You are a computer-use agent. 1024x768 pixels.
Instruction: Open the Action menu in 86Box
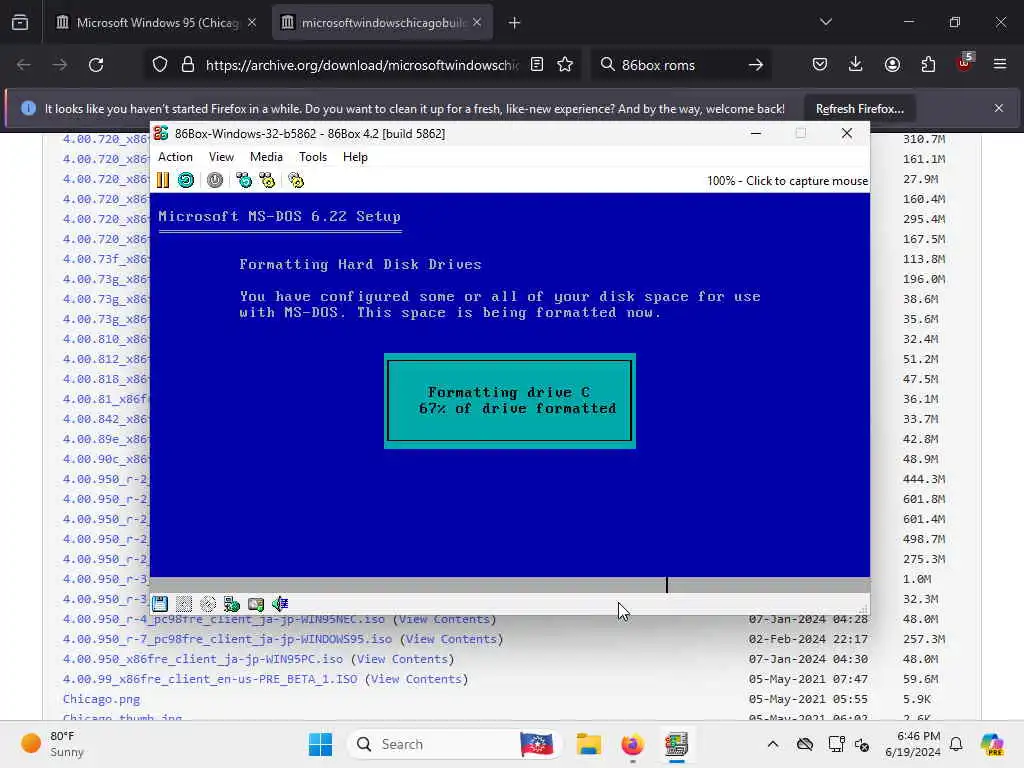tap(176, 157)
